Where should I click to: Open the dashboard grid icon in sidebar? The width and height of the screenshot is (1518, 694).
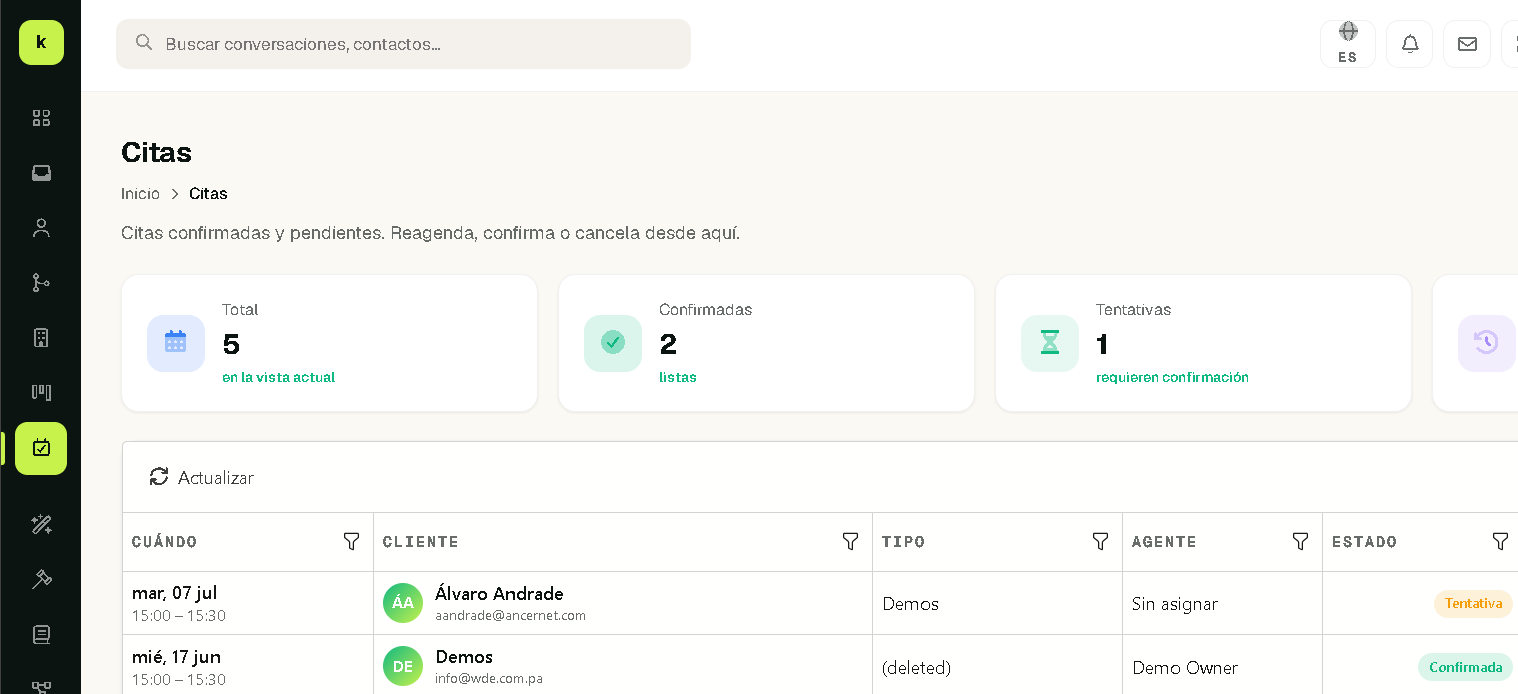[41, 118]
